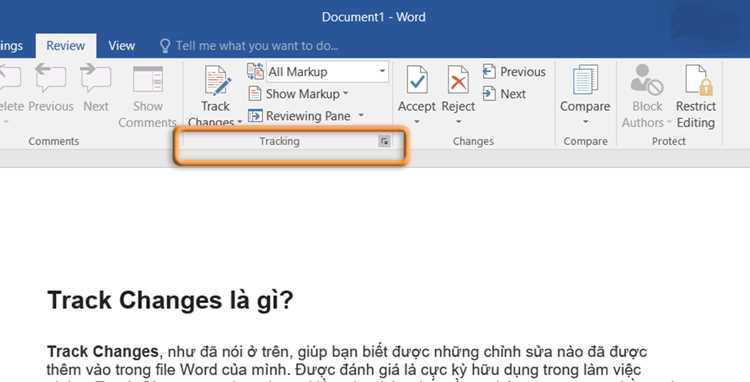Click the Reject change icon
Screen dimensions: 750x382
point(458,80)
